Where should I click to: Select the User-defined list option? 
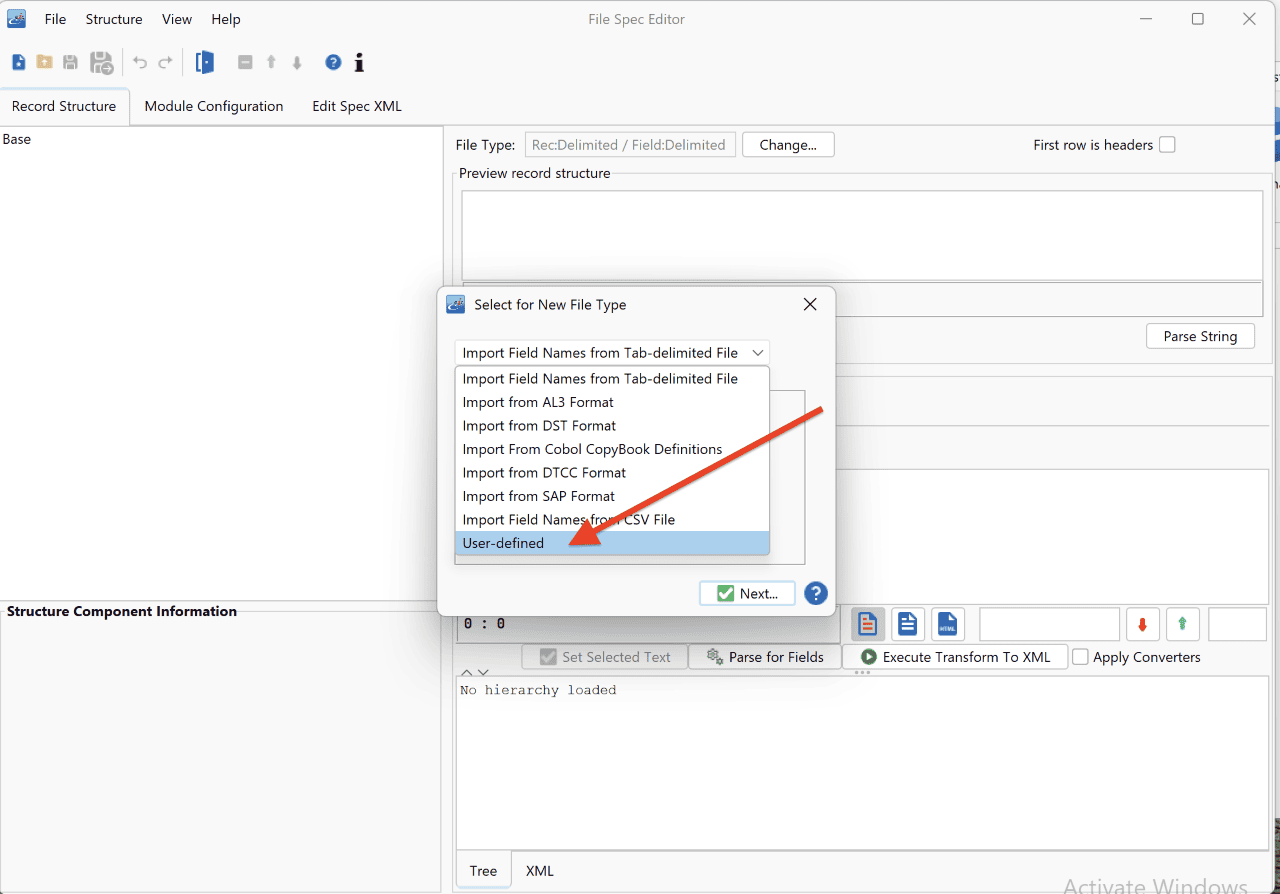[x=612, y=543]
